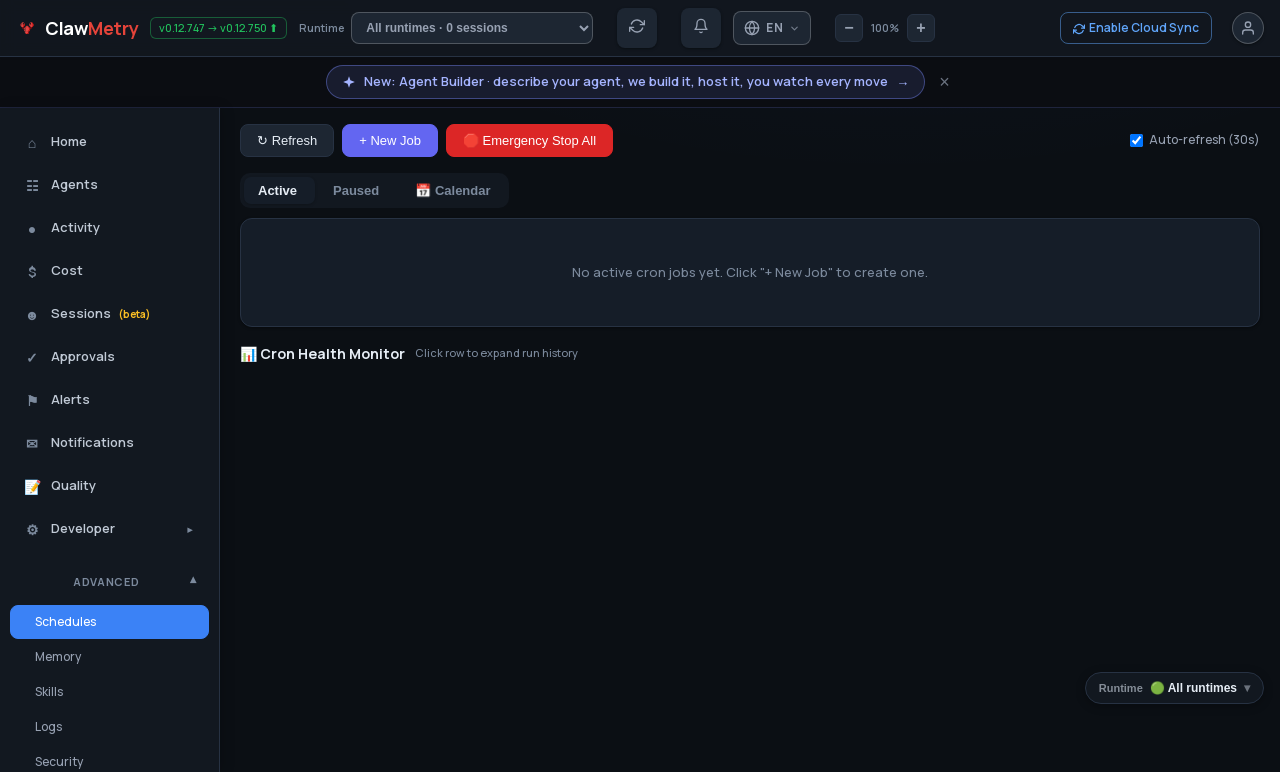Switch to the Paused tab
The width and height of the screenshot is (1280, 772).
pos(356,190)
